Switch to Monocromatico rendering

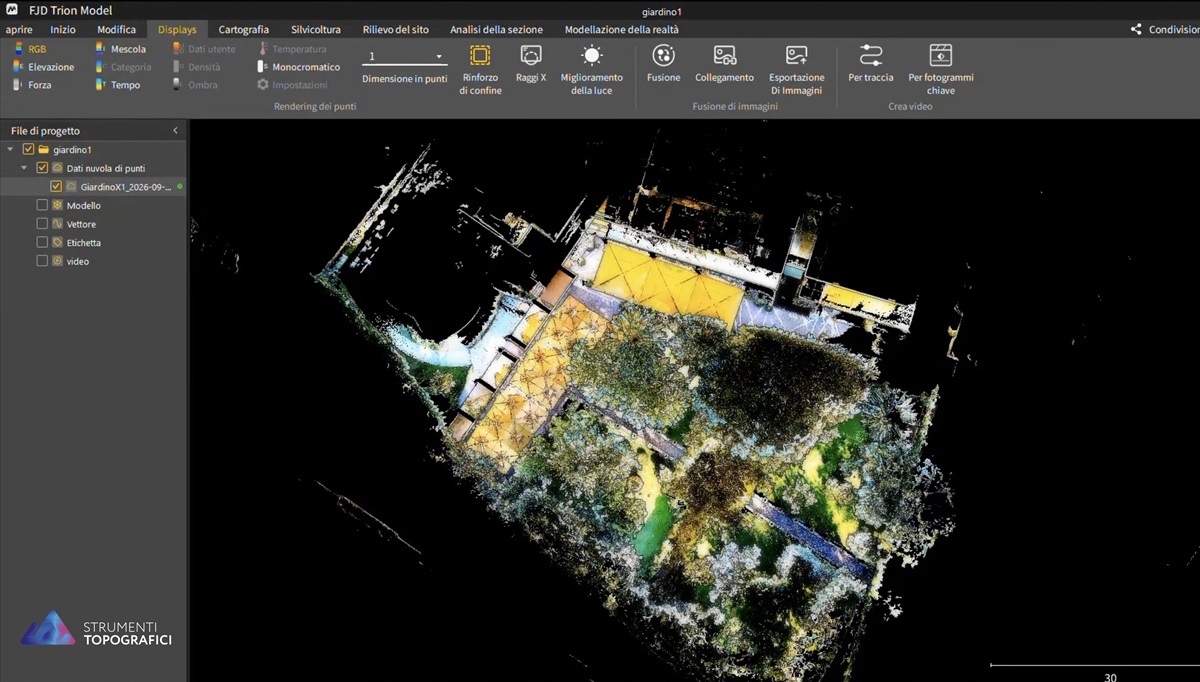point(299,67)
